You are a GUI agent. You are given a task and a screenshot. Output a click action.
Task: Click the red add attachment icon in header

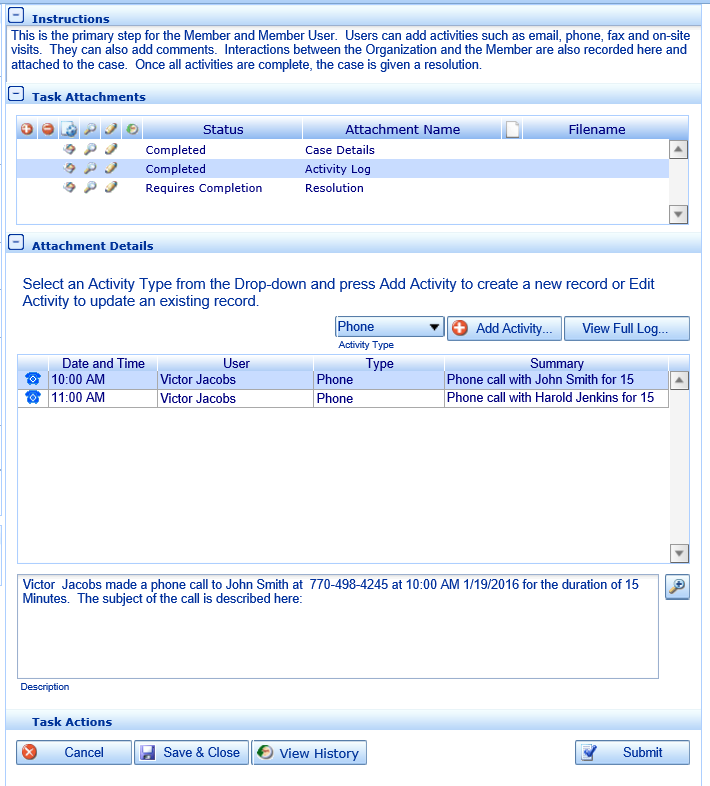[27, 129]
